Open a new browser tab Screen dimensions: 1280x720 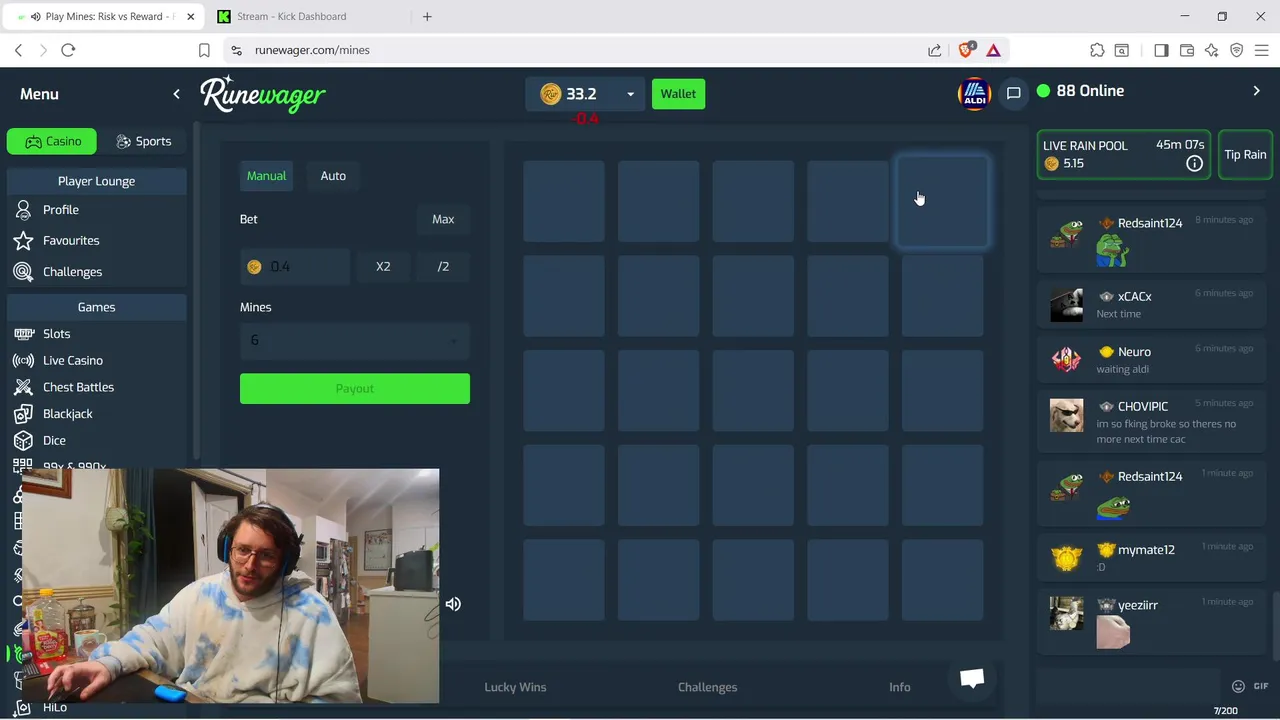point(427,16)
